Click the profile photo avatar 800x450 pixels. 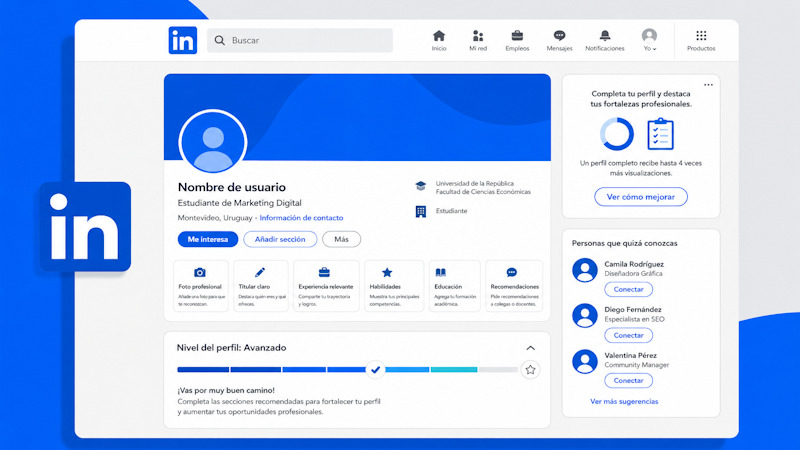[x=213, y=142]
